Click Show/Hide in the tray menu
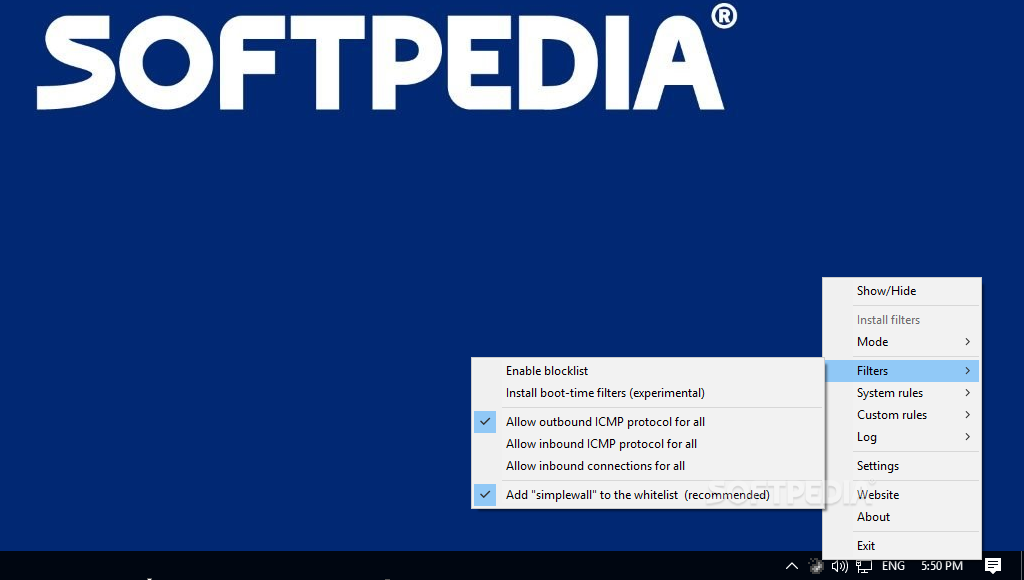The image size is (1024, 580). [x=901, y=291]
